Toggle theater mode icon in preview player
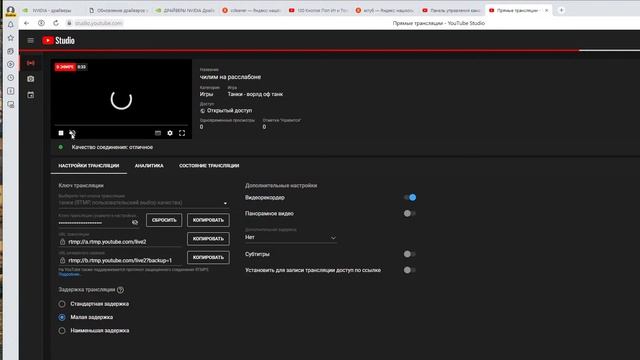The width and height of the screenshot is (640, 360). [x=158, y=133]
